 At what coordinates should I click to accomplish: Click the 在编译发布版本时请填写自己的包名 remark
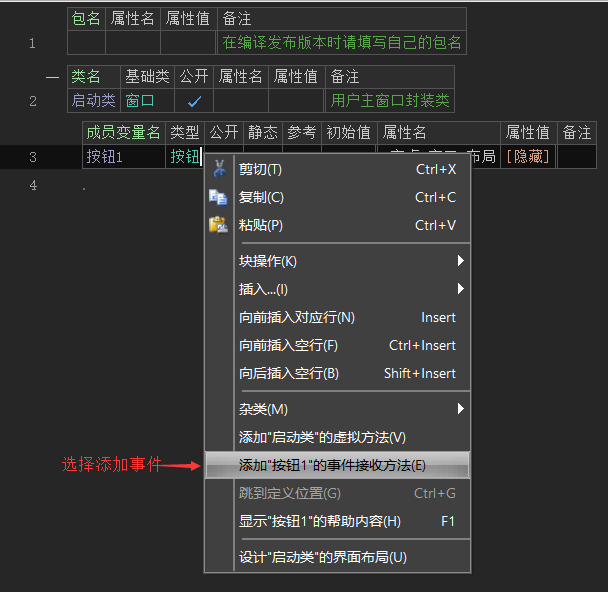tap(342, 42)
